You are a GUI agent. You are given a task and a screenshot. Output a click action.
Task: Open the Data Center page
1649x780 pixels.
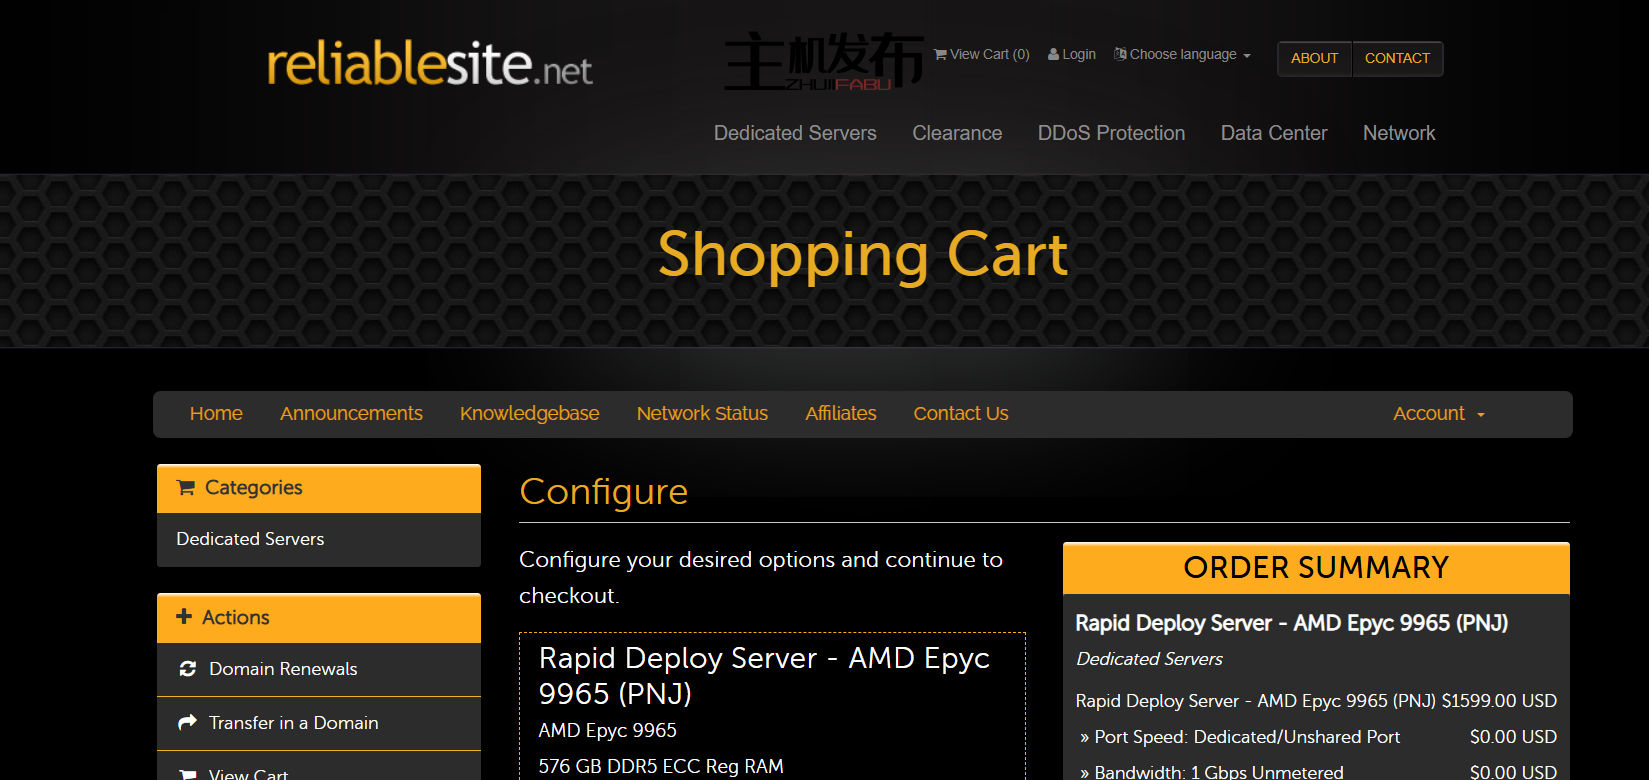[1274, 133]
